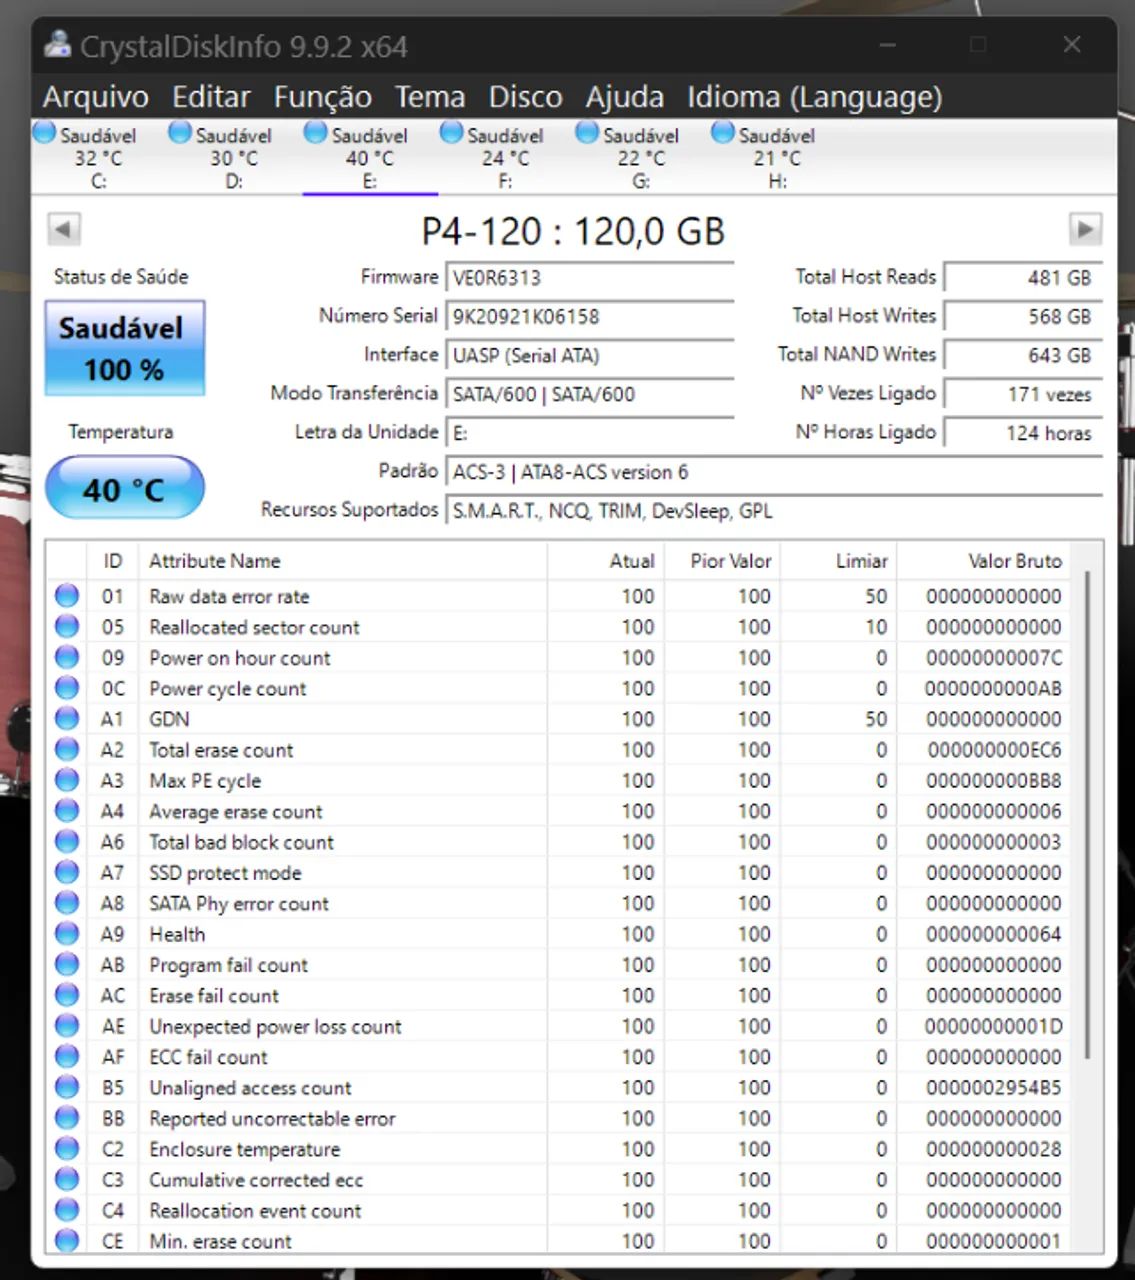Screen dimensions: 1135x1280
Task: Click raw value 000002954B5 in Unaligned access row
Action: (x=993, y=1087)
